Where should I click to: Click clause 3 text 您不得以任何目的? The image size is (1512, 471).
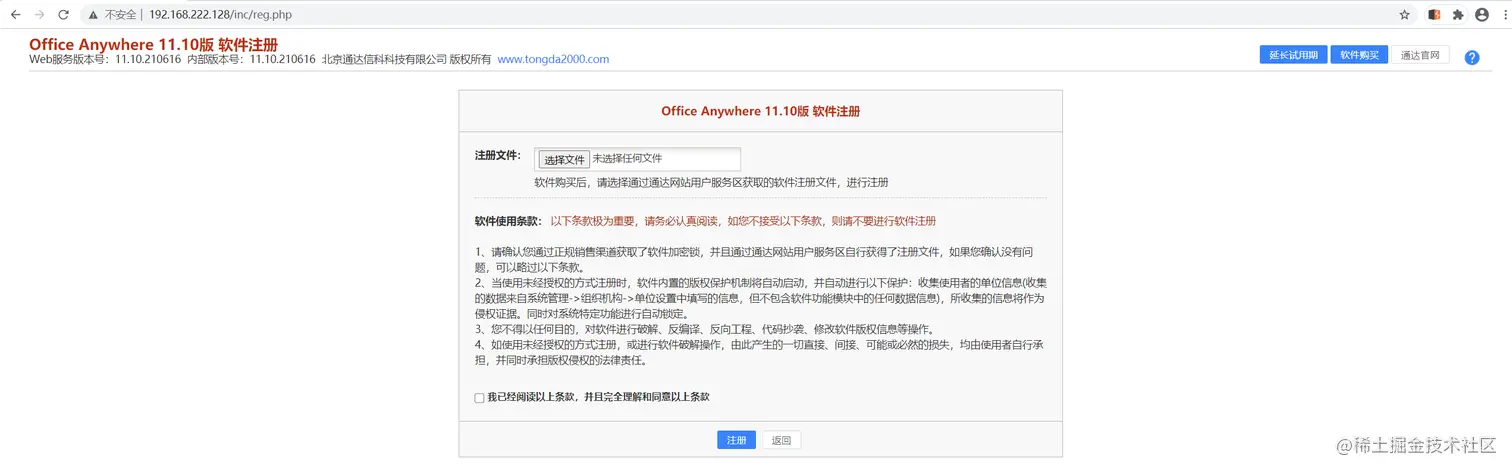click(x=704, y=329)
